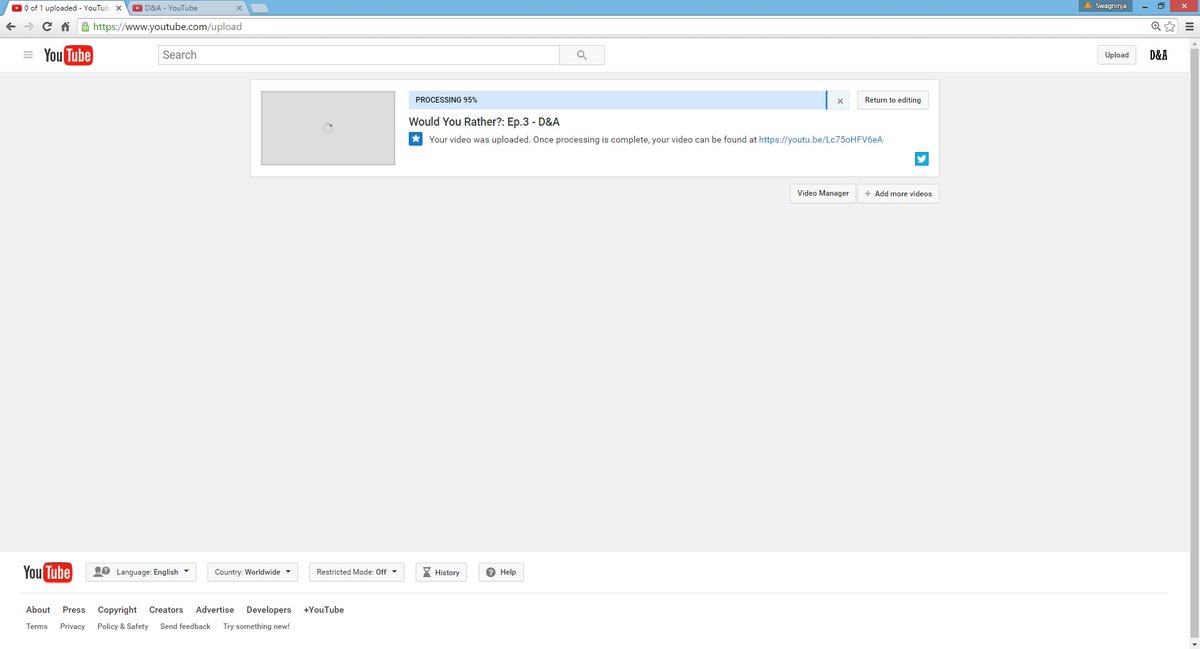1200x649 pixels.
Task: Click the Upload button in header
Action: pos(1117,55)
